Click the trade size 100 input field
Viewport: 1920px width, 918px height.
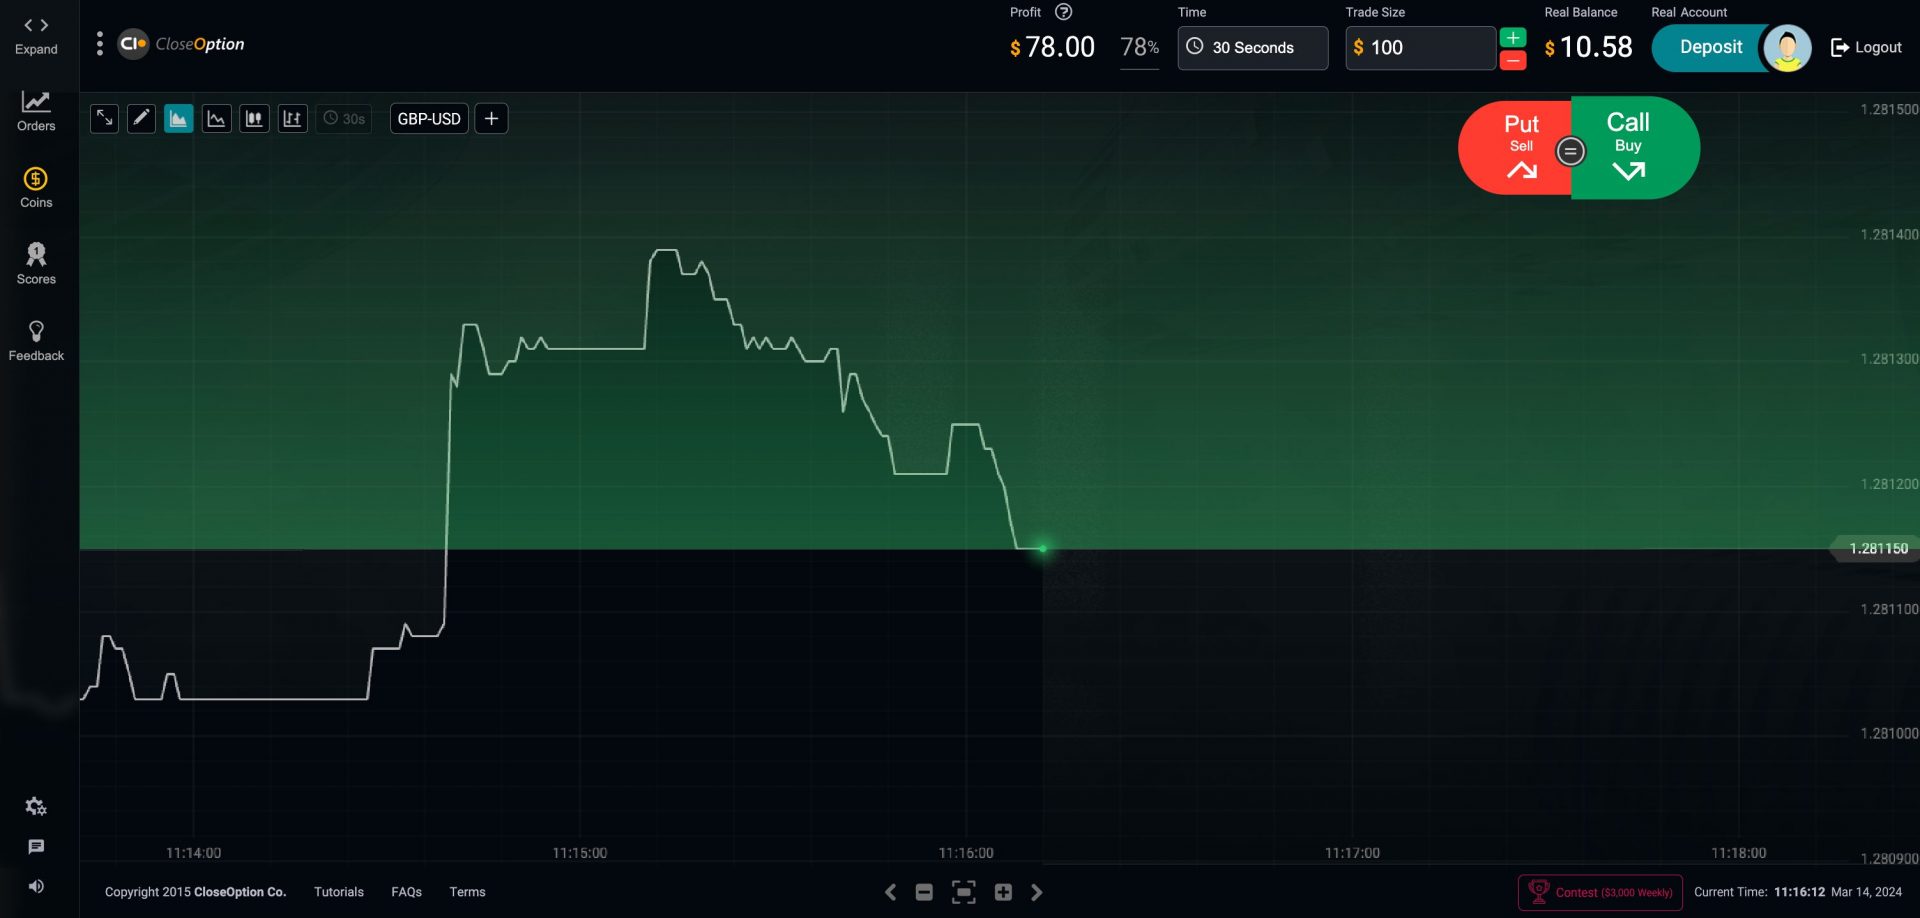pos(1420,48)
